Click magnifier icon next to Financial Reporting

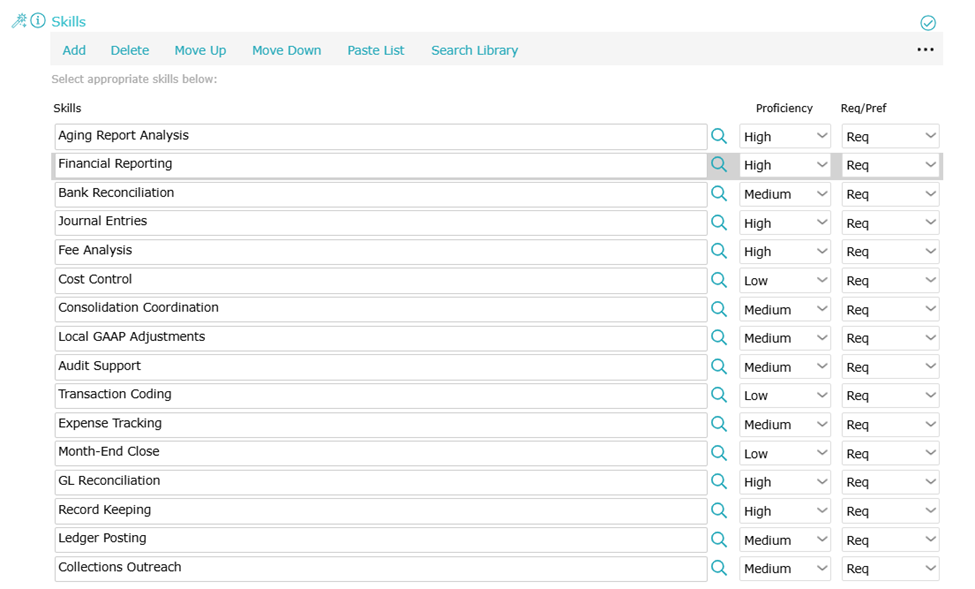pos(718,165)
